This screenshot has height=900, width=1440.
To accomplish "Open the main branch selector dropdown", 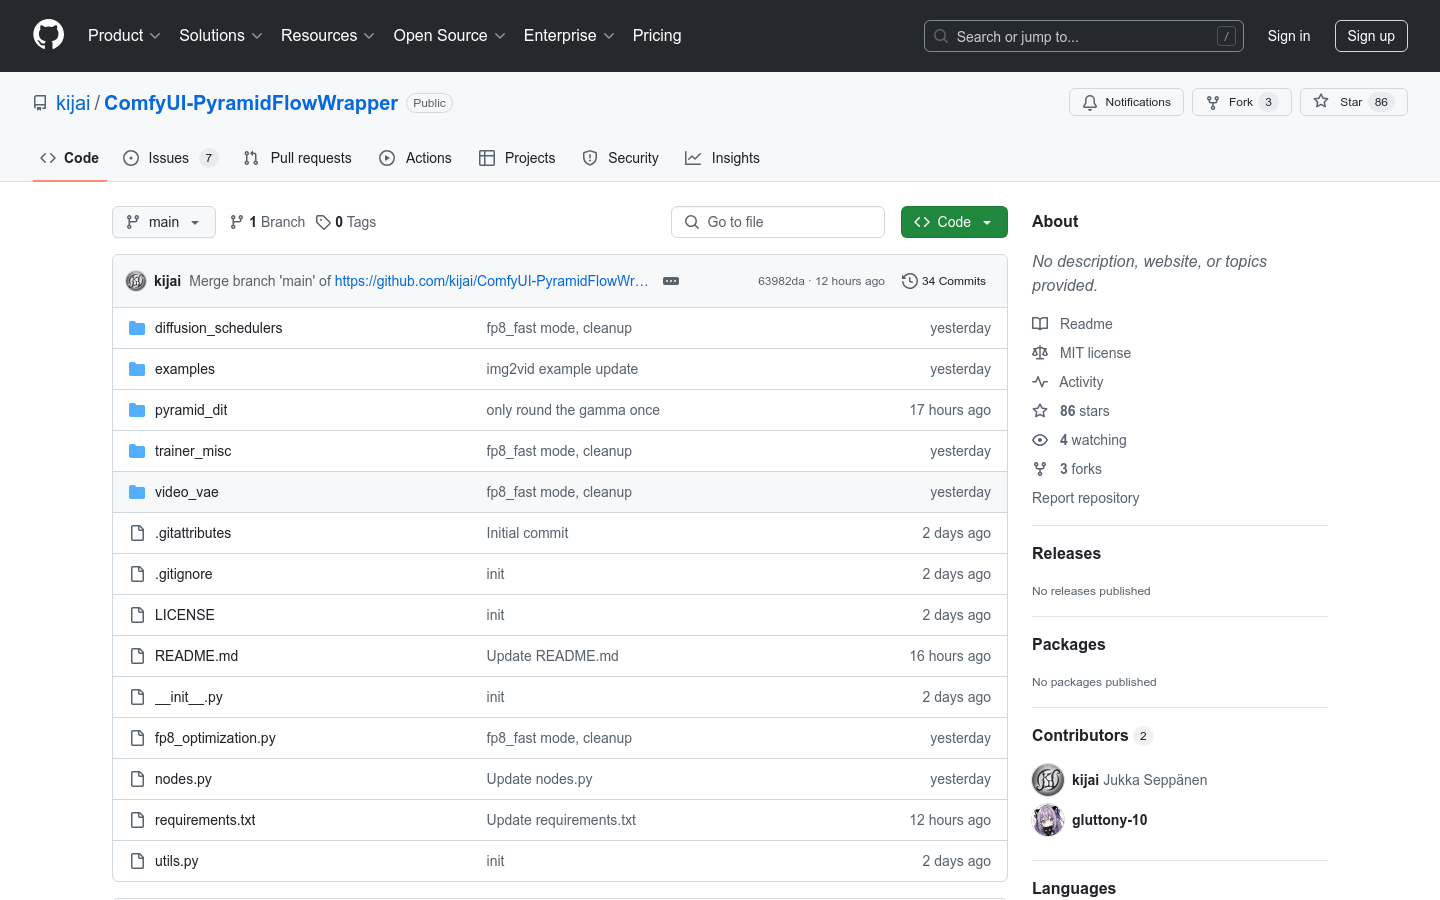I will click(164, 222).
